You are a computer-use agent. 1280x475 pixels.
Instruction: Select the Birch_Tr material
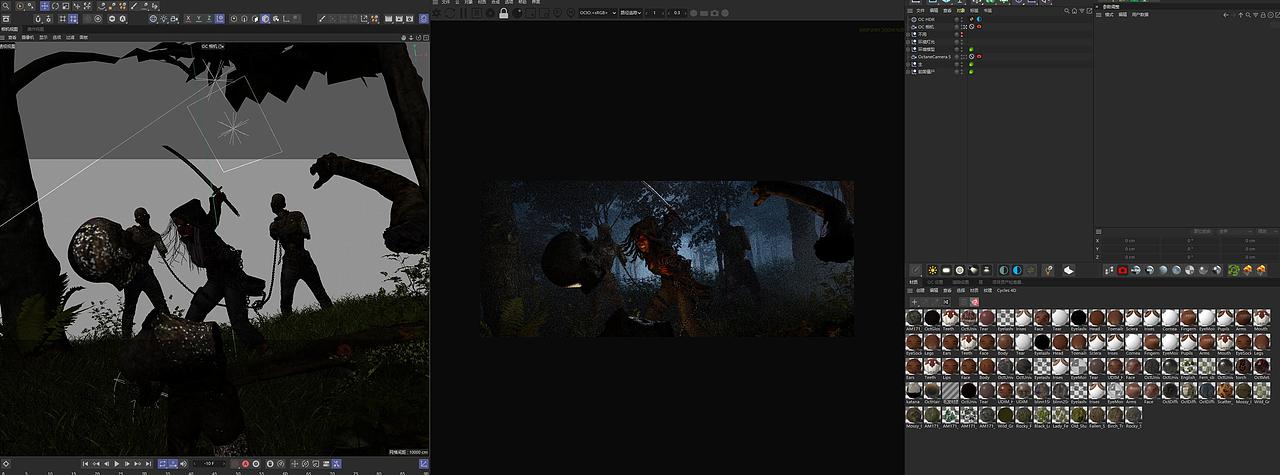coord(1115,416)
